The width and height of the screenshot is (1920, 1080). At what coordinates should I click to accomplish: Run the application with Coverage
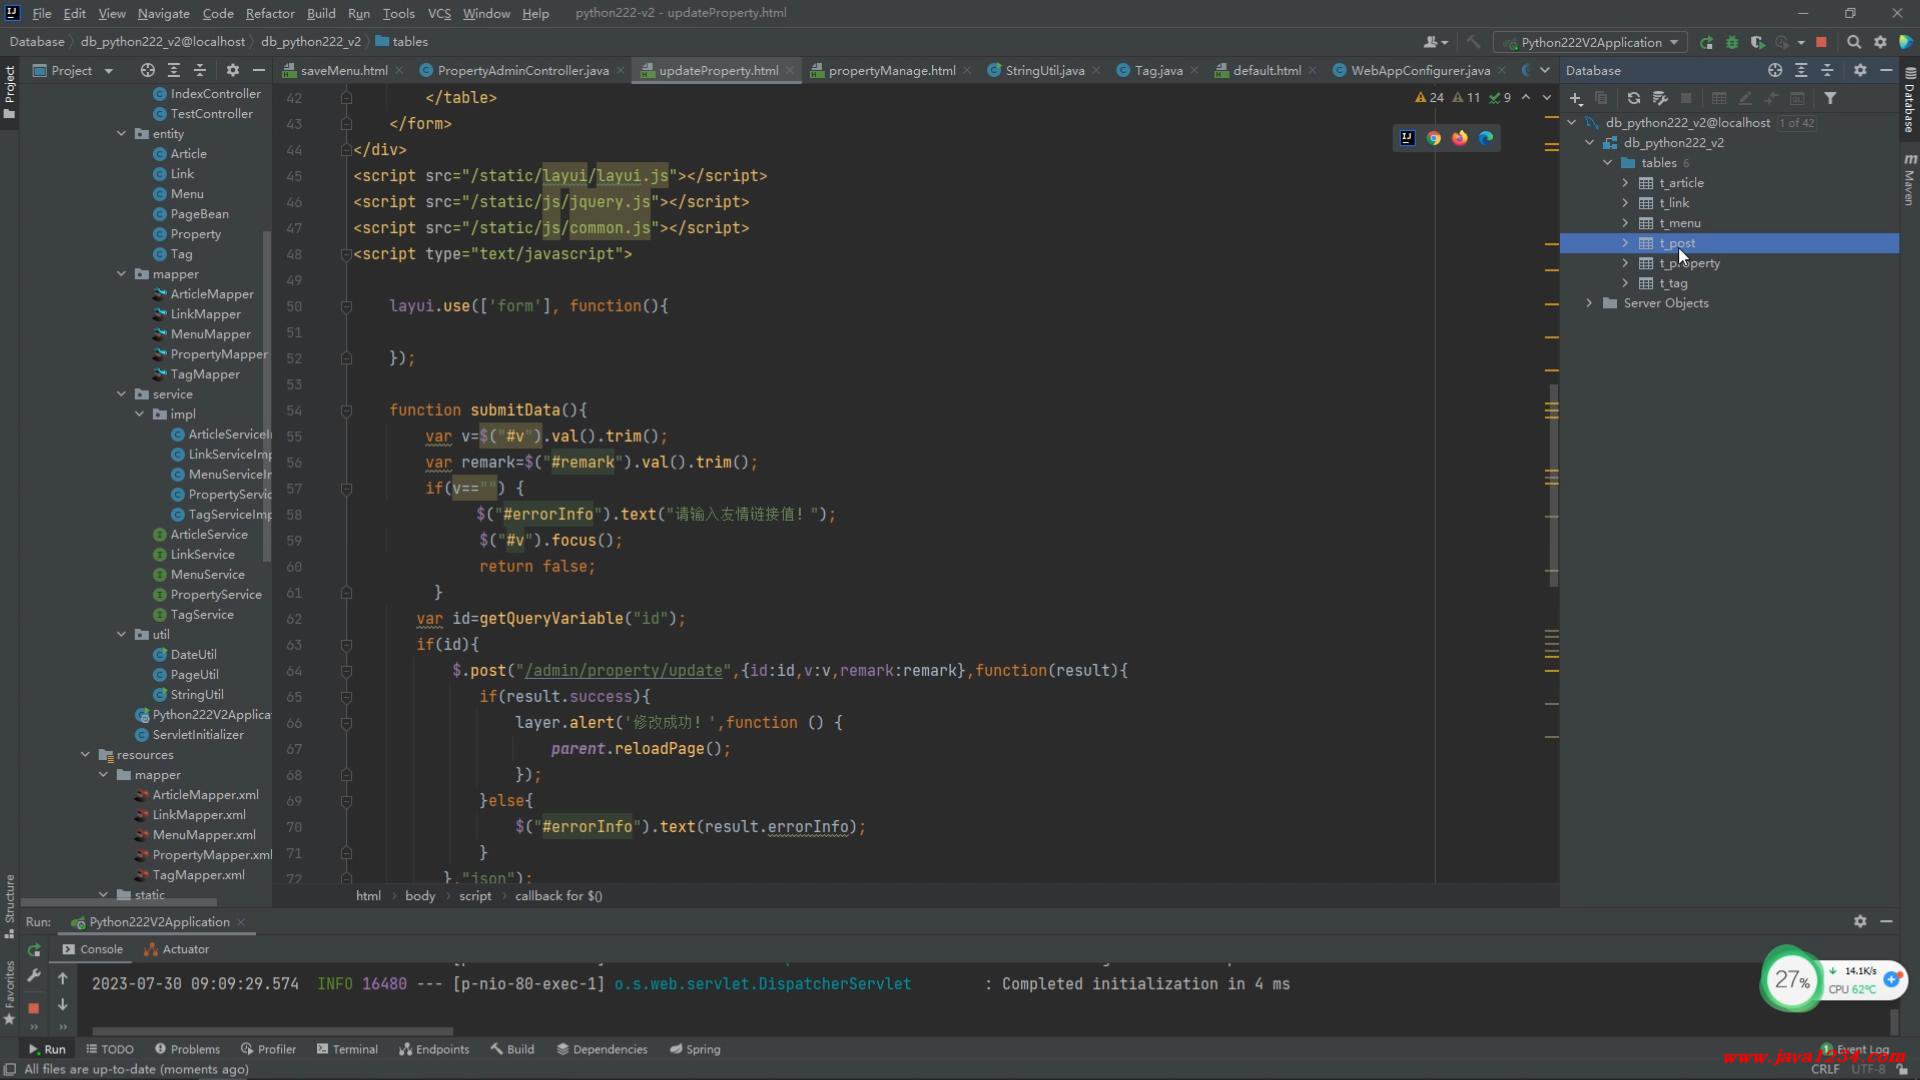click(1757, 42)
